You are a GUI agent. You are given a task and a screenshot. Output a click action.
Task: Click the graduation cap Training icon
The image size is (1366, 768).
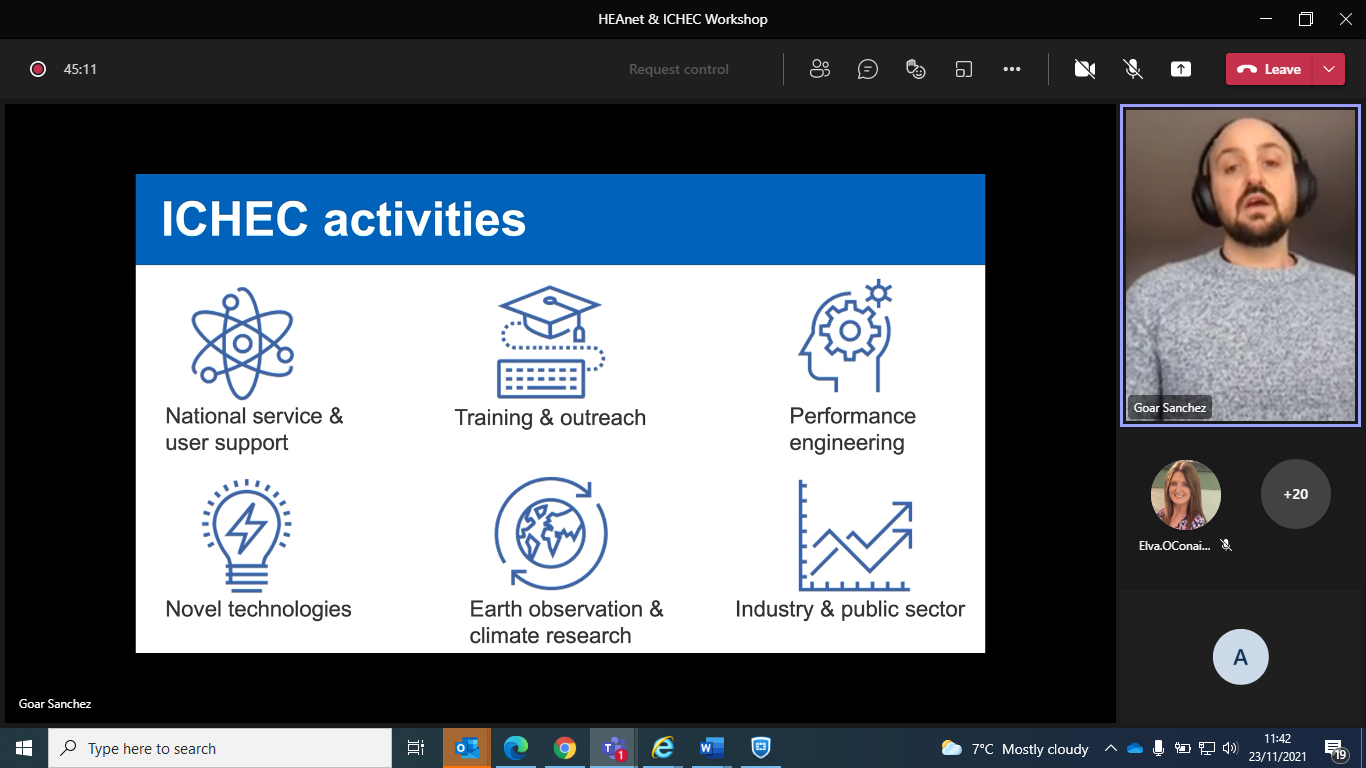(x=551, y=342)
